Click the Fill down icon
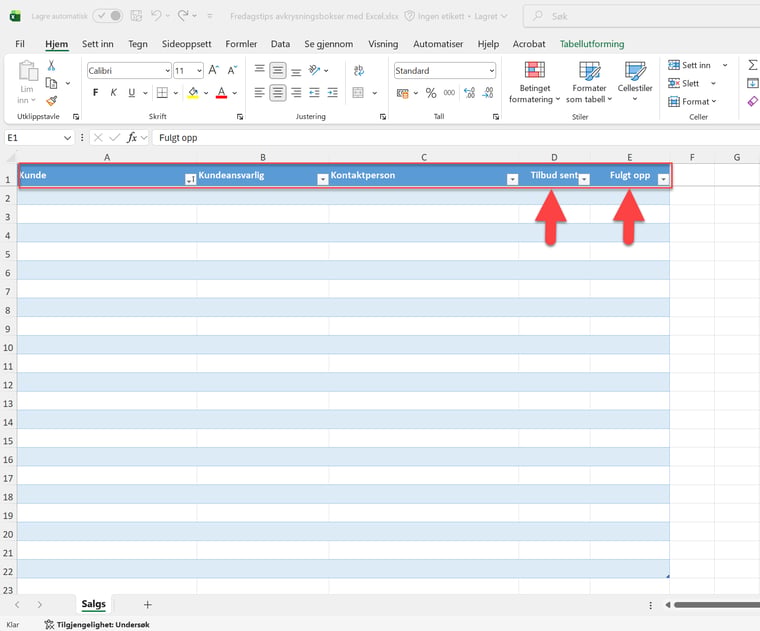 (x=753, y=83)
